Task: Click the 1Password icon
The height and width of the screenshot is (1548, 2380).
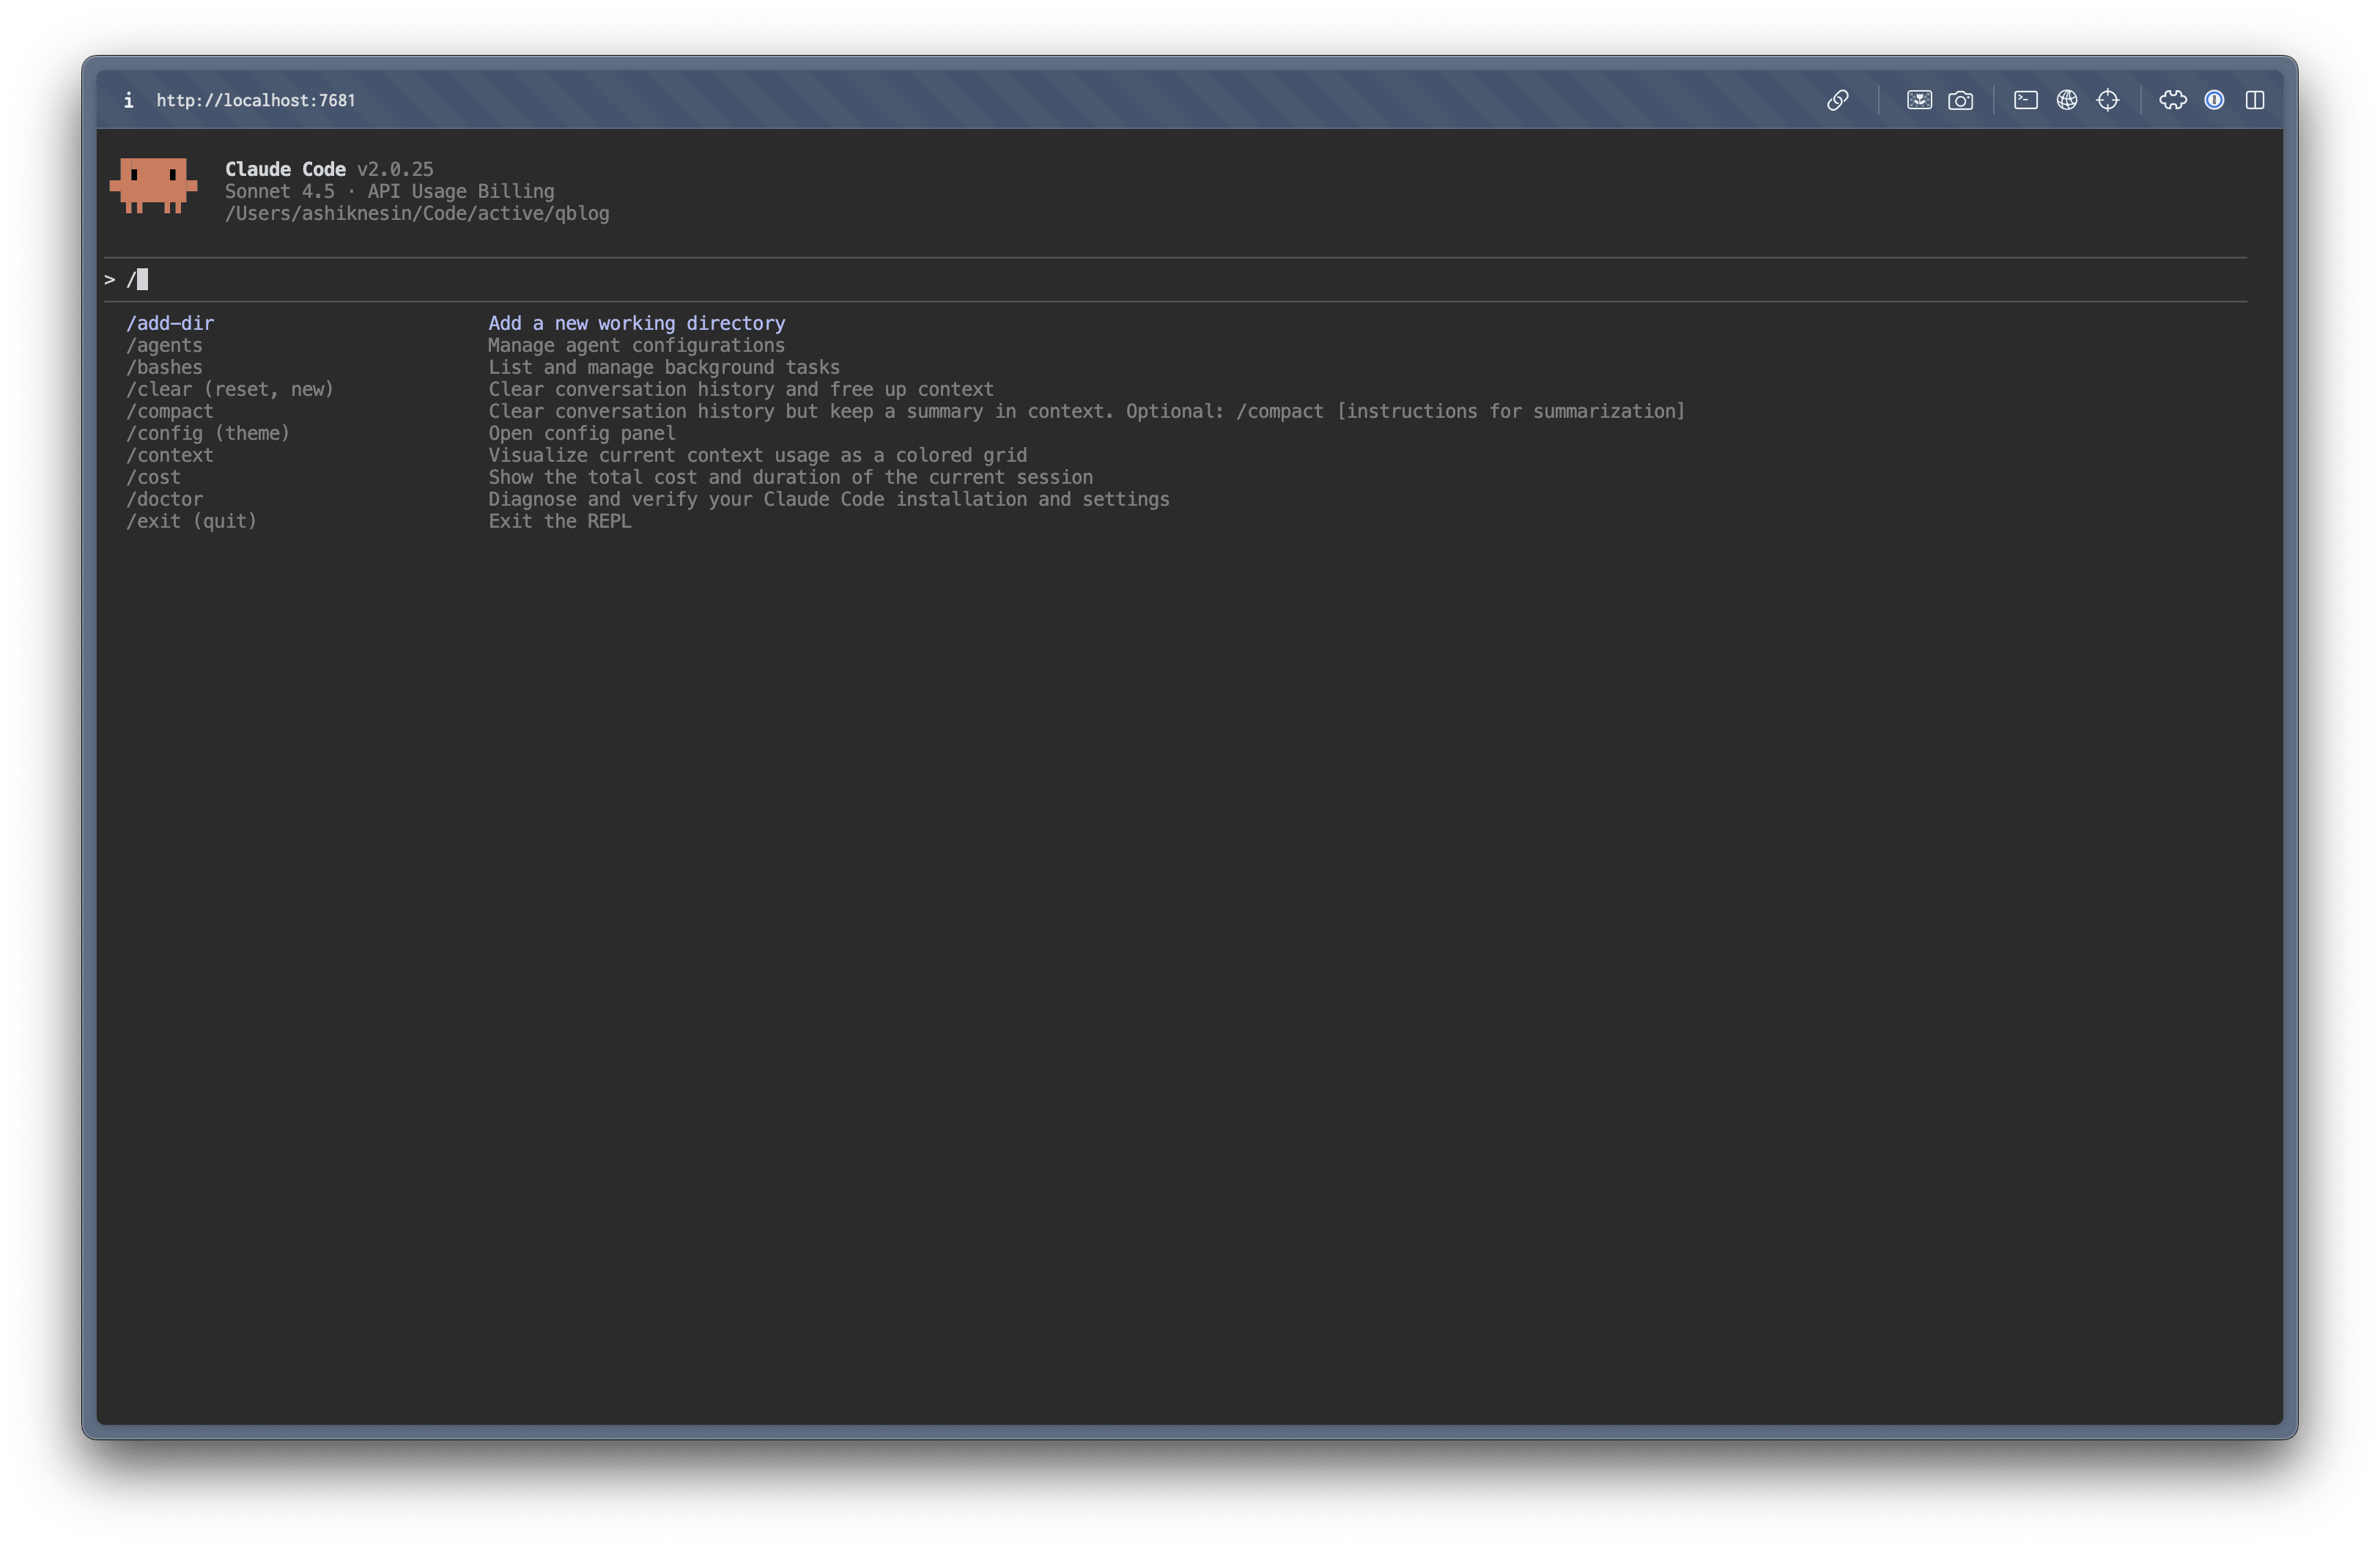Action: coord(2214,100)
